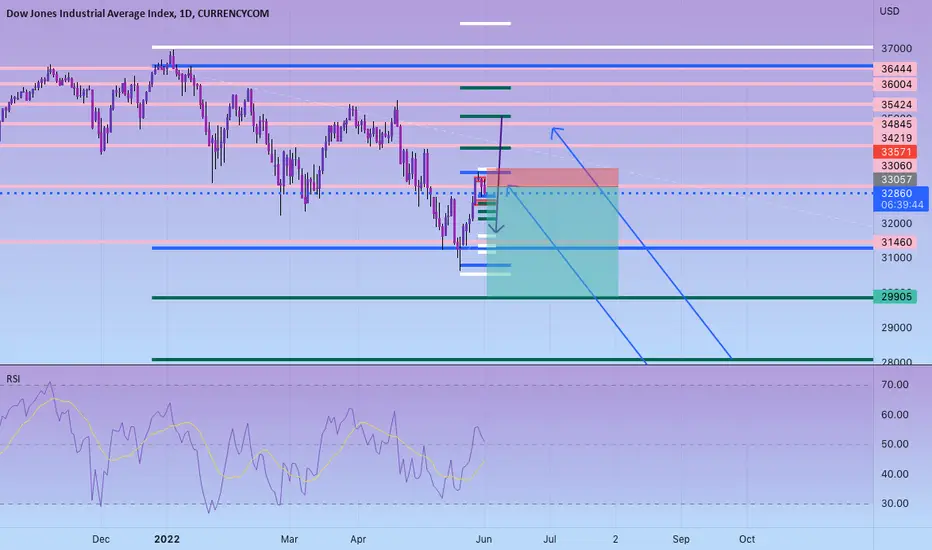Click the 36444 pink price label
Screen dimensions: 932x550
[896, 69]
